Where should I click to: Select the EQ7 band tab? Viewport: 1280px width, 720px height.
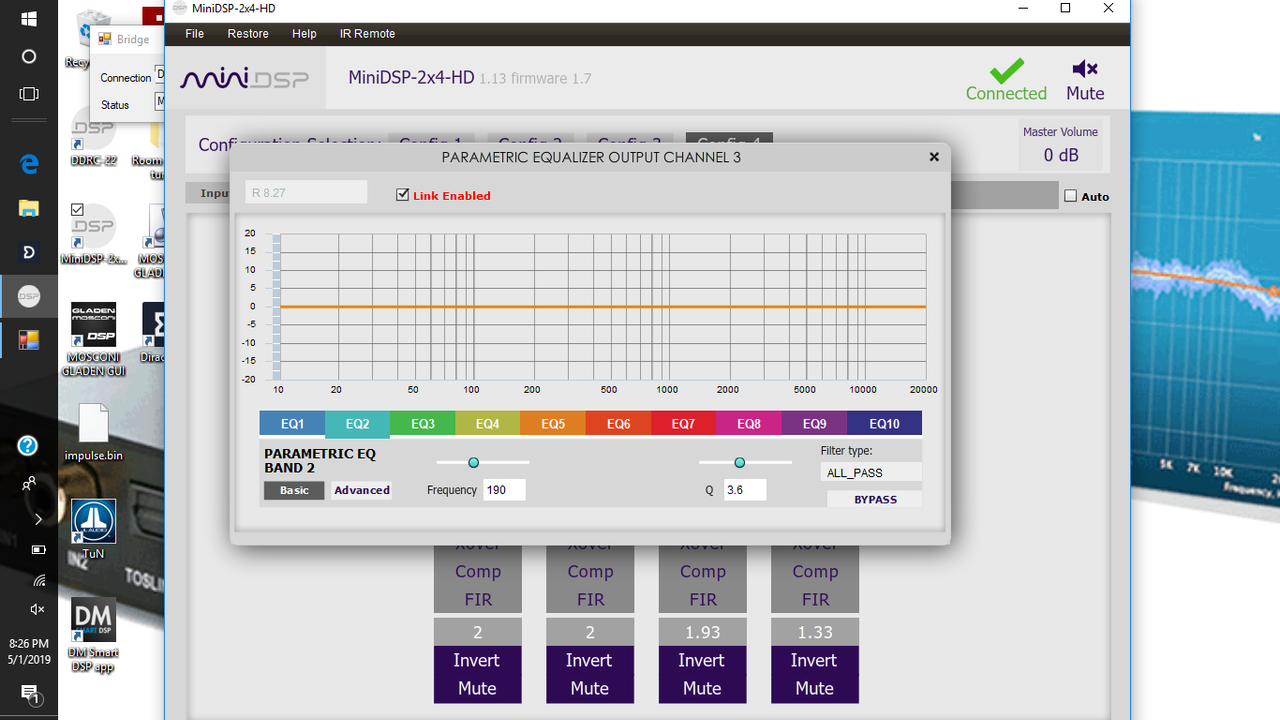coord(683,424)
